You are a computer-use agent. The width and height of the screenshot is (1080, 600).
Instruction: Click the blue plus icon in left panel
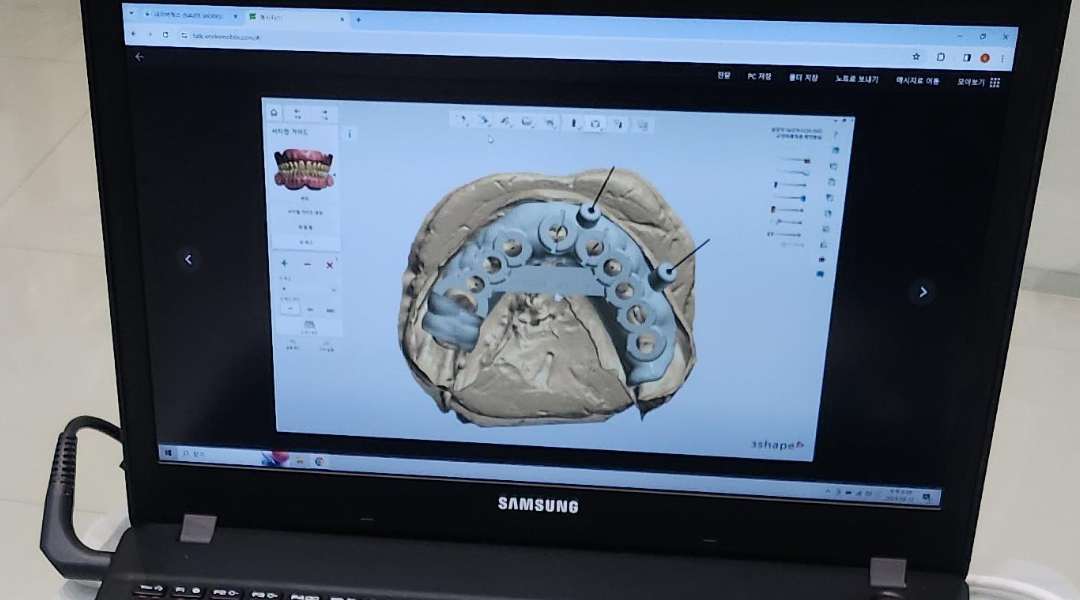[x=284, y=264]
